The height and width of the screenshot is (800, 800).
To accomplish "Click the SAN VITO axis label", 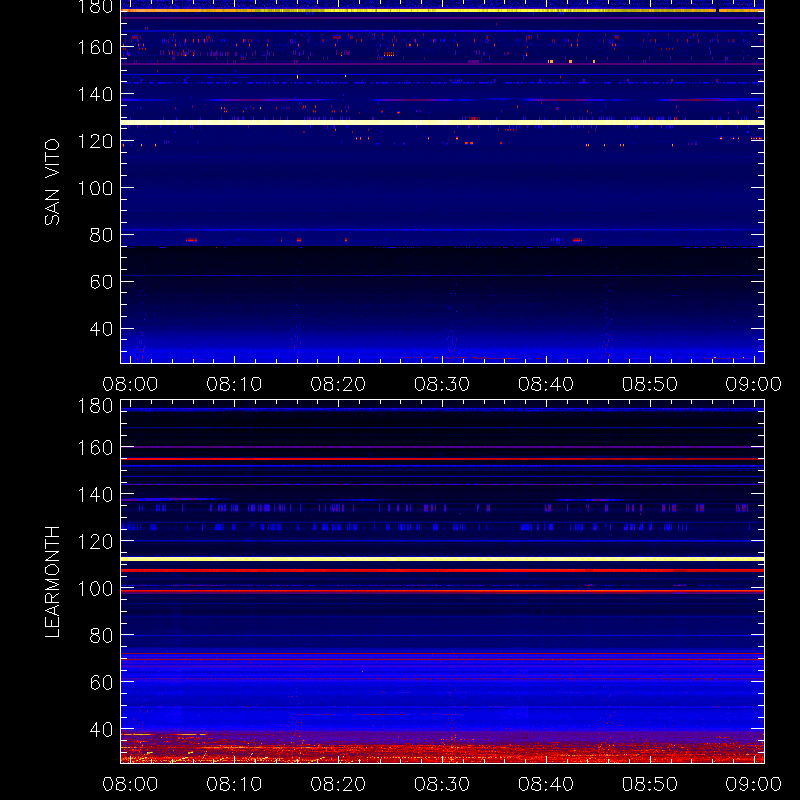I will 52,182.
